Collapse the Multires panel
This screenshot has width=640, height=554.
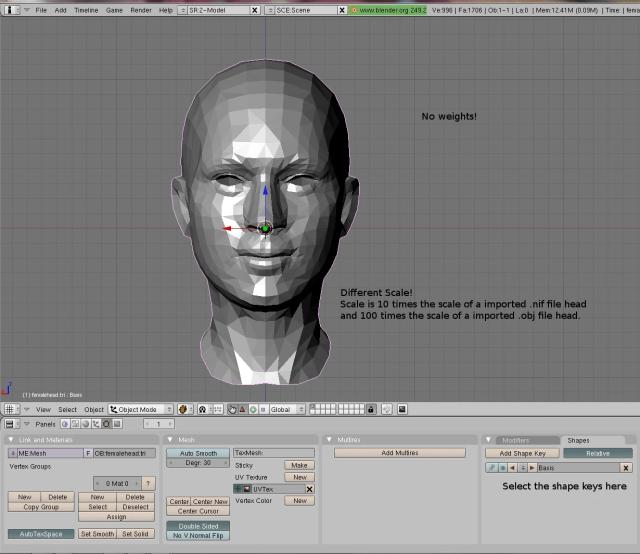[x=329, y=440]
